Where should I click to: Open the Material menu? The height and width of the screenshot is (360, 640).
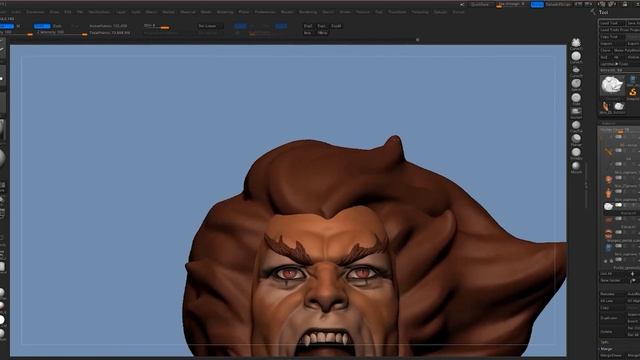coord(187,12)
